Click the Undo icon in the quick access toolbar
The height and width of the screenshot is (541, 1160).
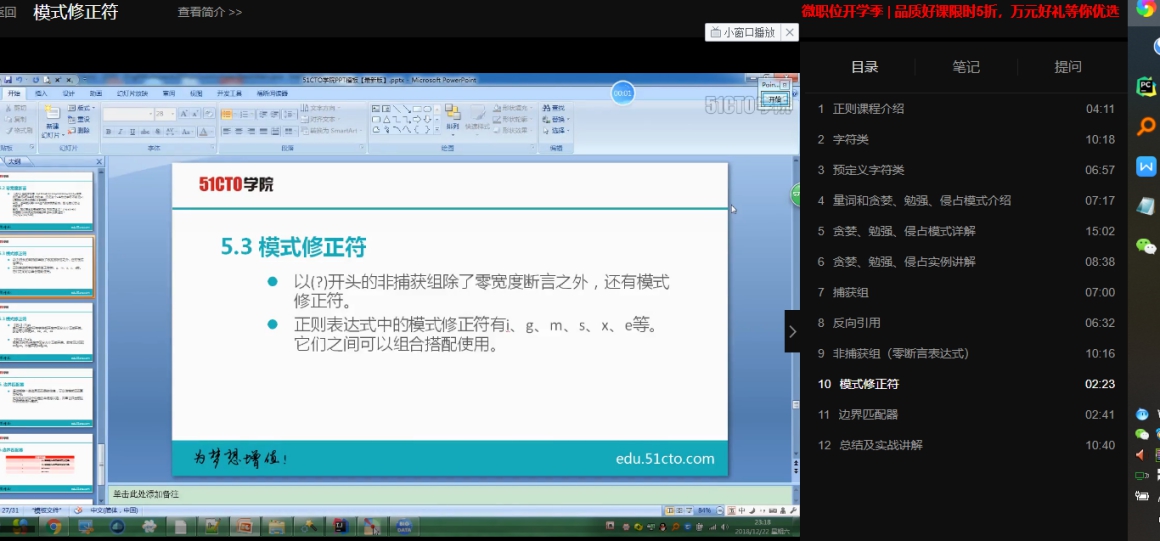pyautogui.click(x=18, y=79)
